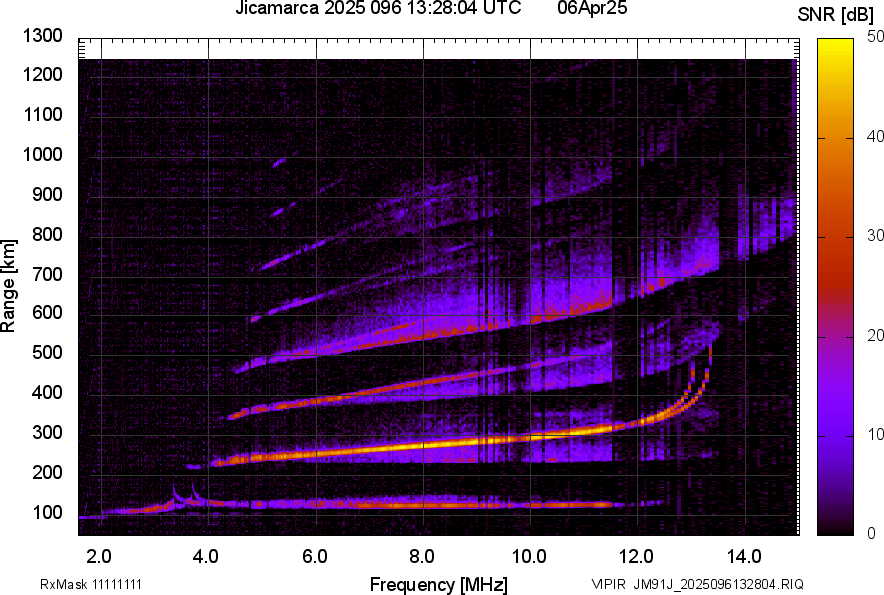884x595 pixels.
Task: Click the "RxMask 11111111" footer text
Action: [91, 584]
